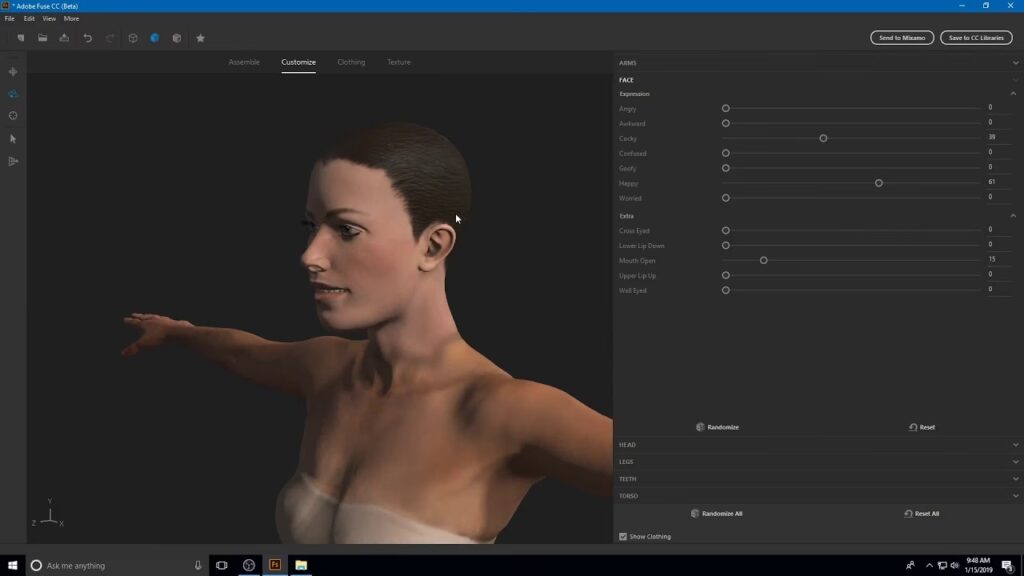Screen dimensions: 1024x576
Task: Open the Edit menu
Action: coord(29,18)
